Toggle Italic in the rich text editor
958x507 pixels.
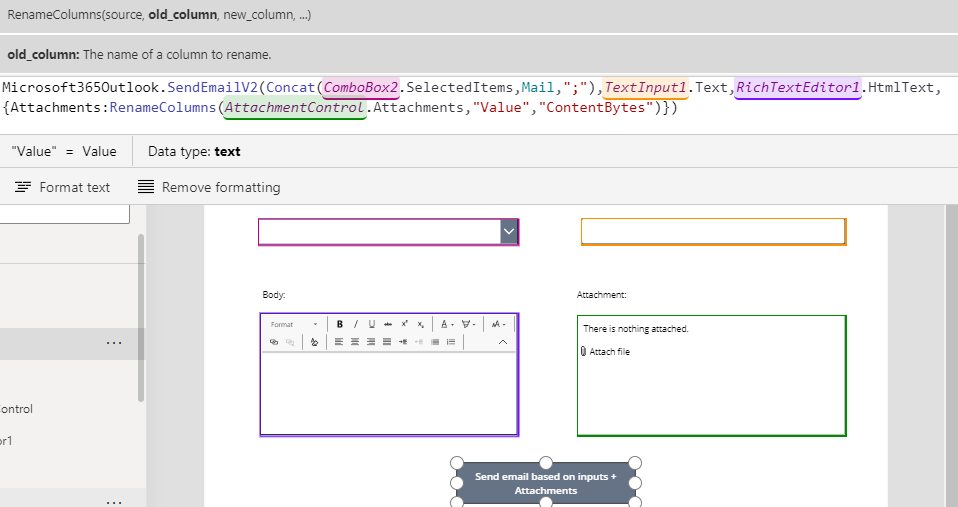[x=356, y=324]
